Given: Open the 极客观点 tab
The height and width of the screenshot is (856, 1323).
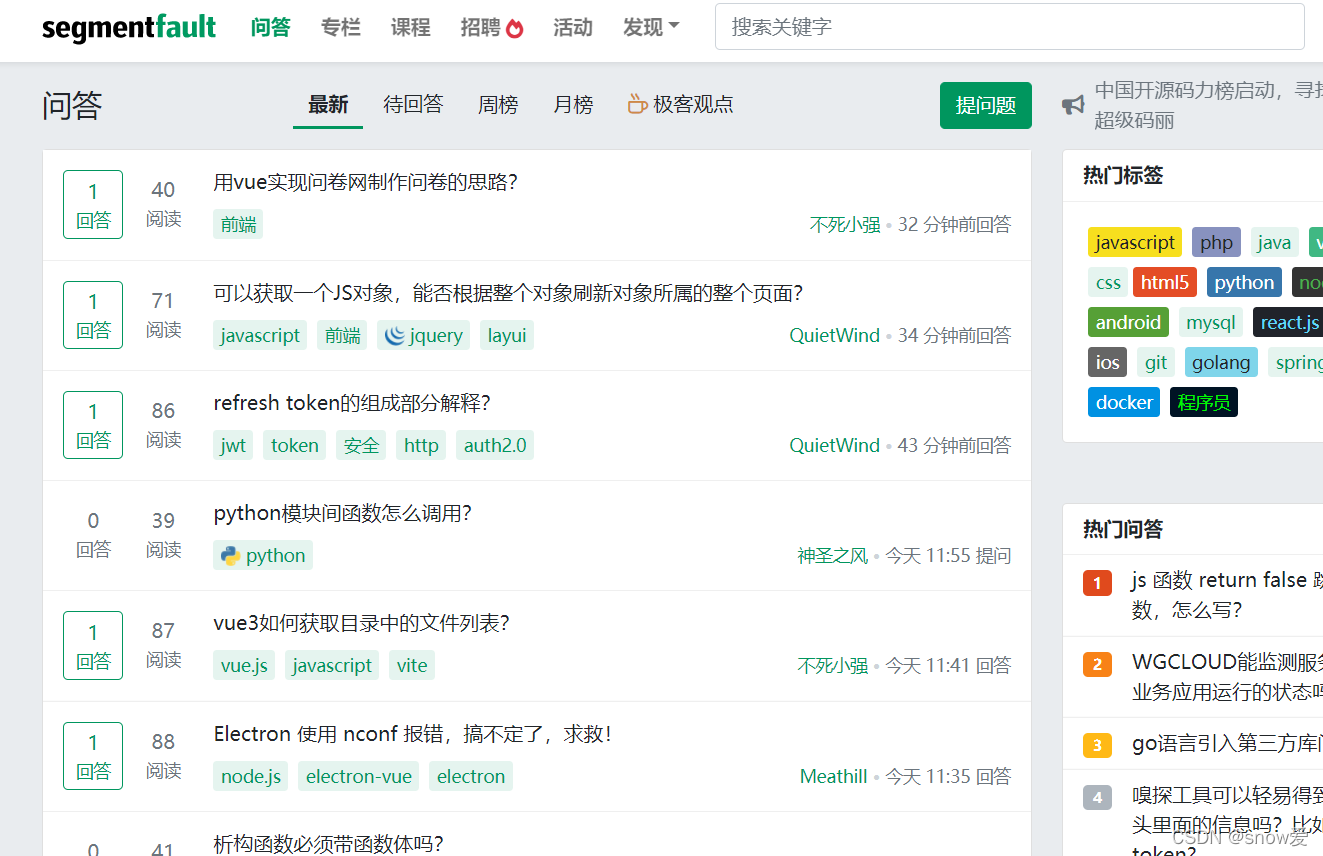Looking at the screenshot, I should pyautogui.click(x=681, y=104).
